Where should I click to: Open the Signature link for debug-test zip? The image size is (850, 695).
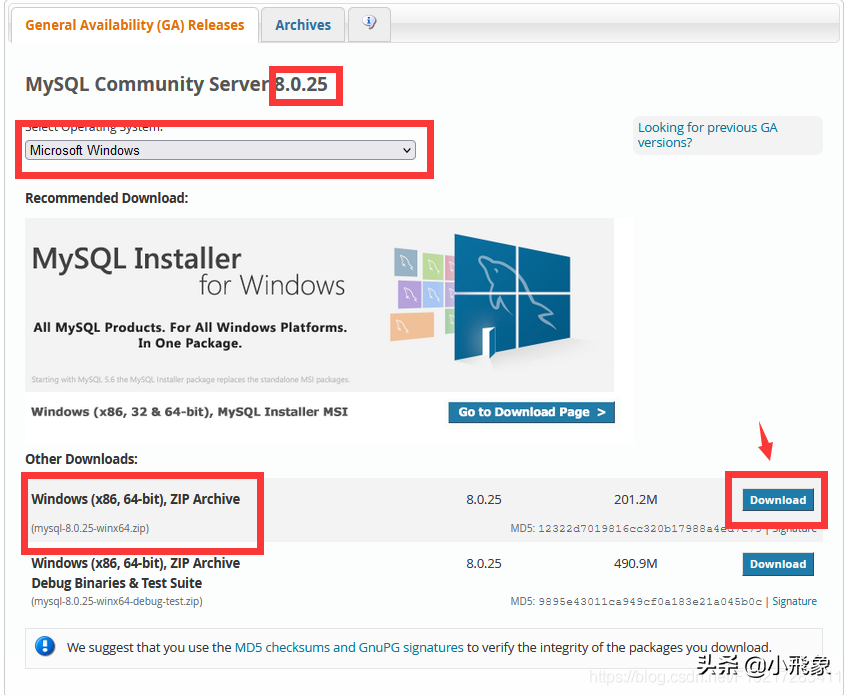[794, 601]
